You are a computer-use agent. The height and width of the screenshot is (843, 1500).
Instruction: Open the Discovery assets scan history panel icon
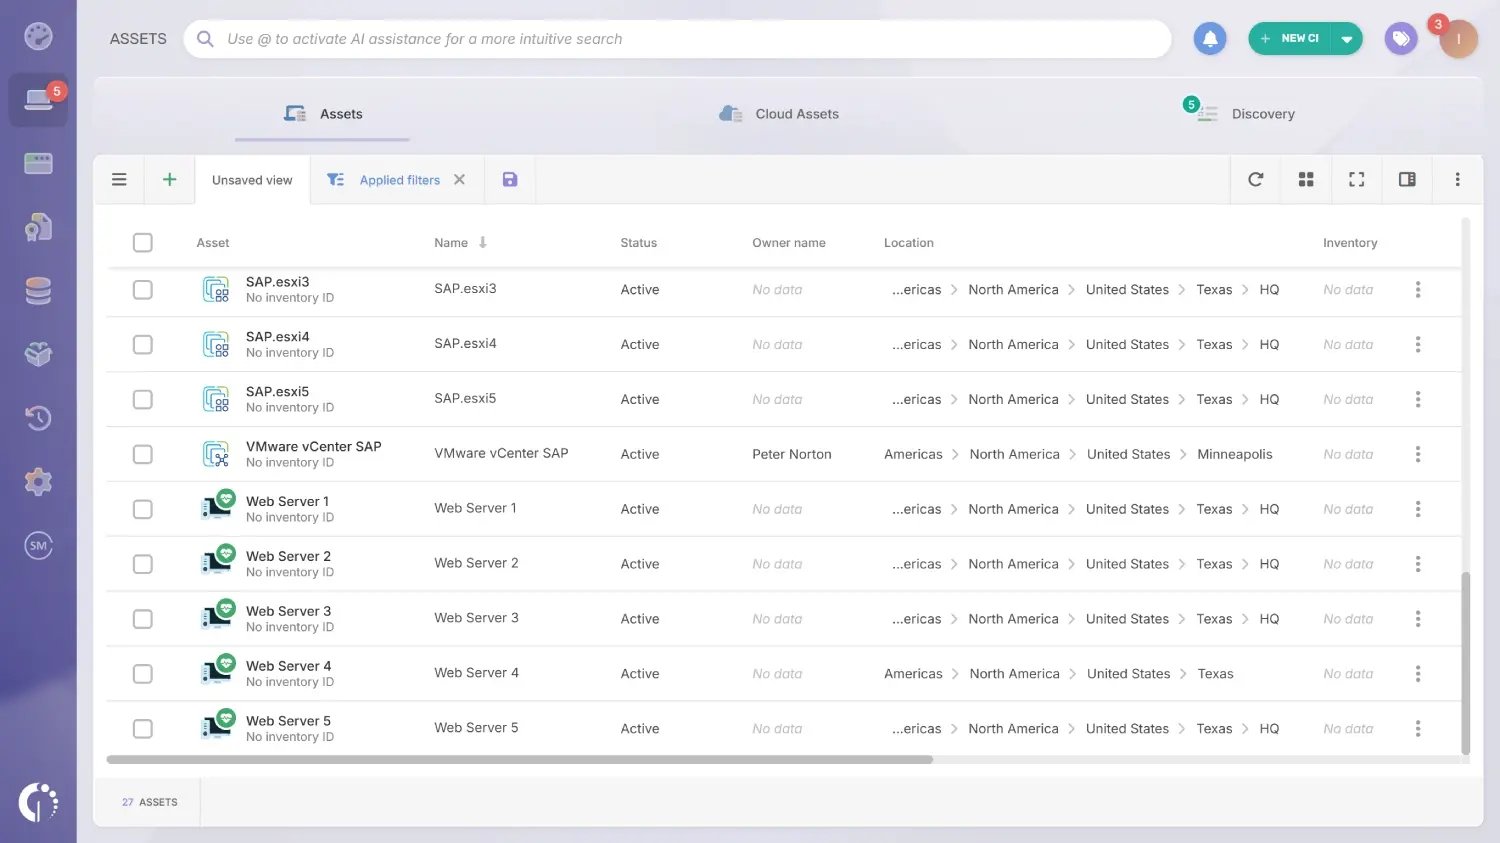click(38, 418)
